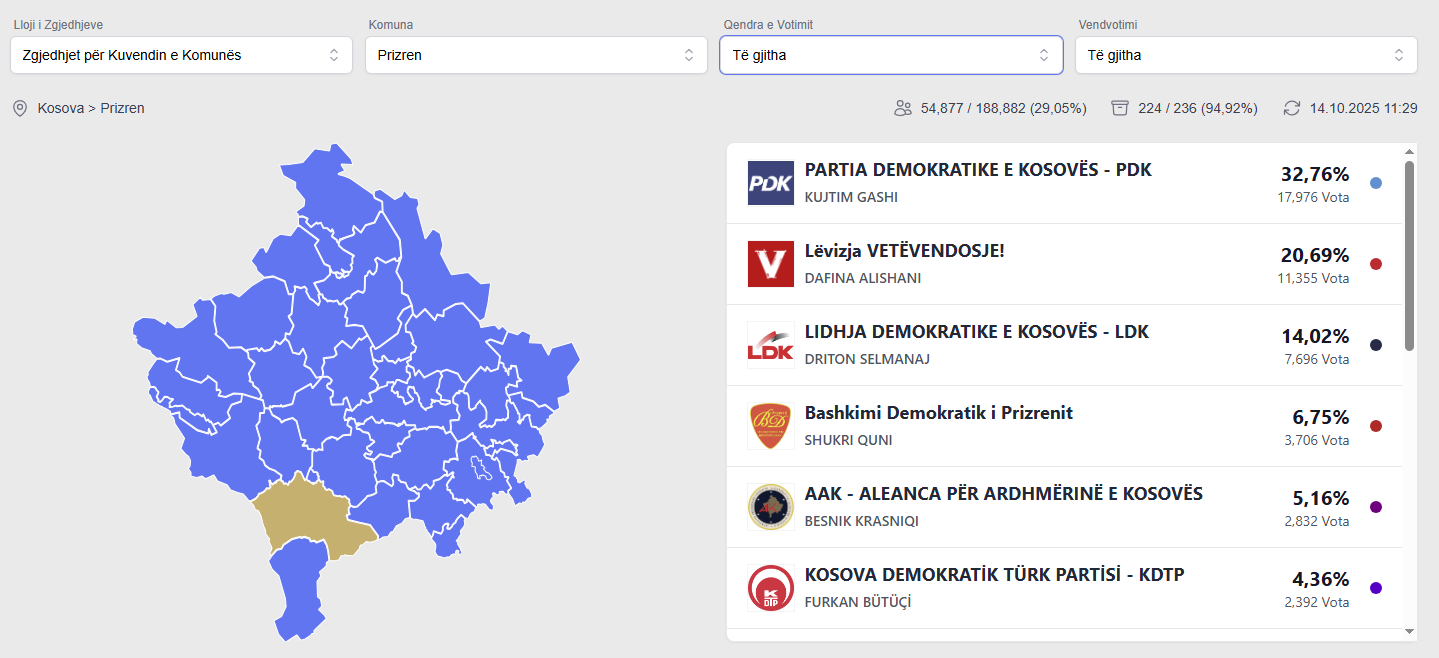Click the ballot box counted icon

[1120, 108]
